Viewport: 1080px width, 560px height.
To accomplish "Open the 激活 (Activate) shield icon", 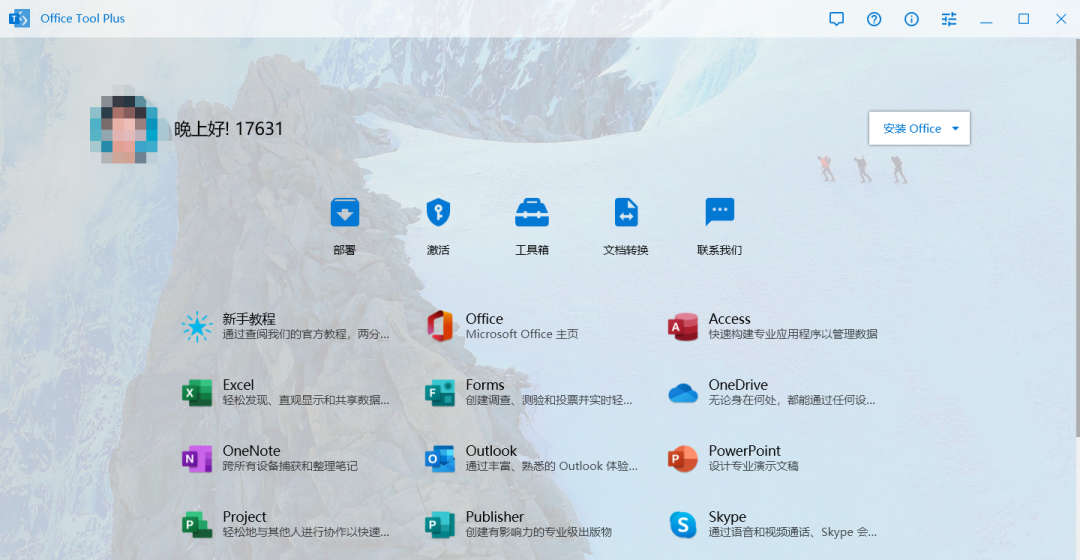I will click(438, 213).
